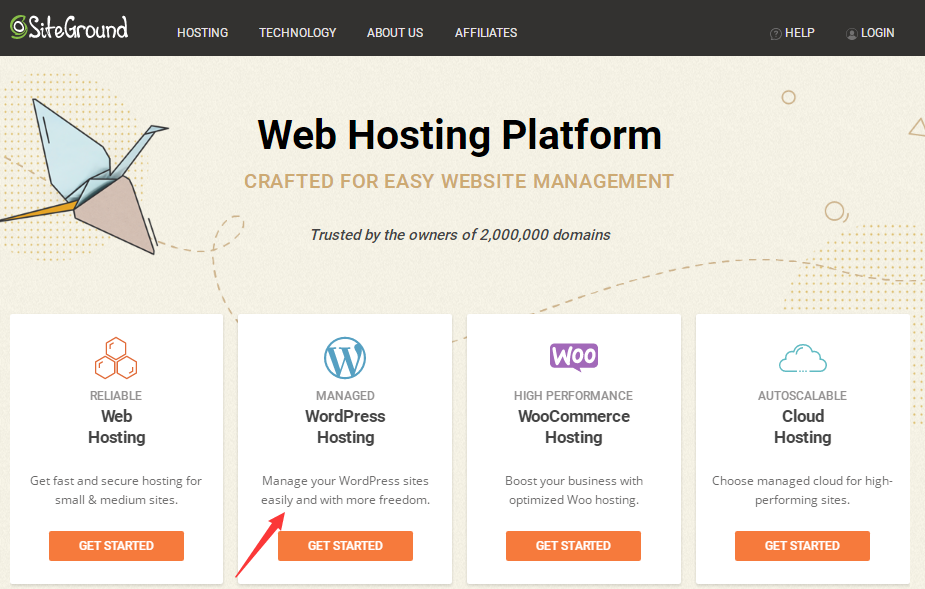Open the Hosting menu
The height and width of the screenshot is (589, 925).
click(x=202, y=33)
